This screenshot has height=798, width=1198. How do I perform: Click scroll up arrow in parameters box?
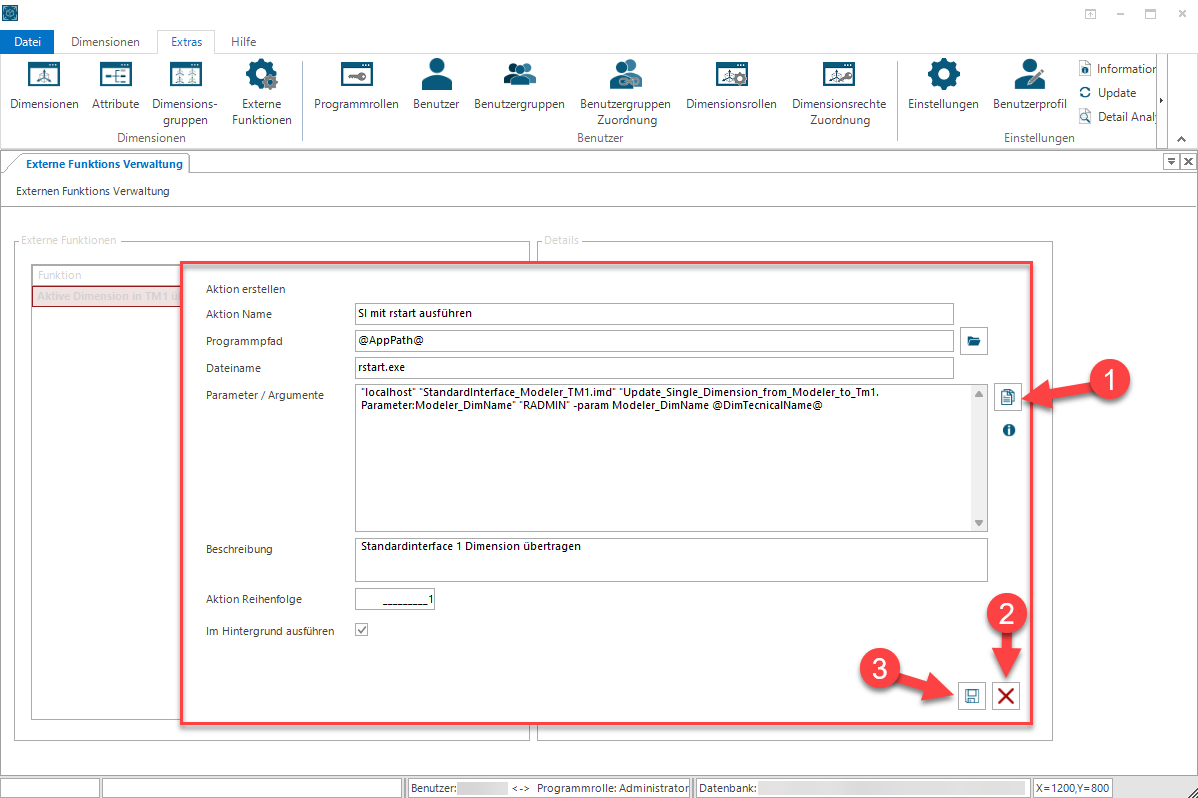coord(979,394)
